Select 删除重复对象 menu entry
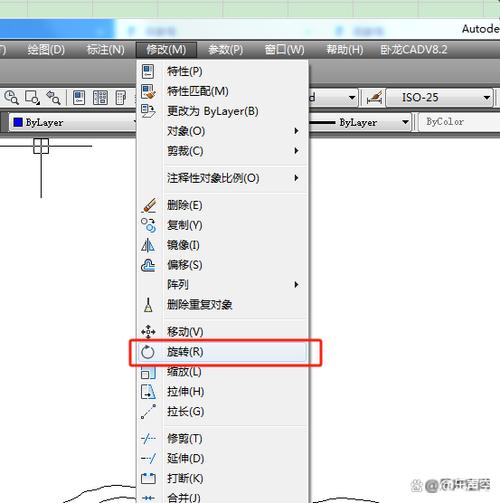Image resolution: width=500 pixels, height=503 pixels. [x=222, y=305]
